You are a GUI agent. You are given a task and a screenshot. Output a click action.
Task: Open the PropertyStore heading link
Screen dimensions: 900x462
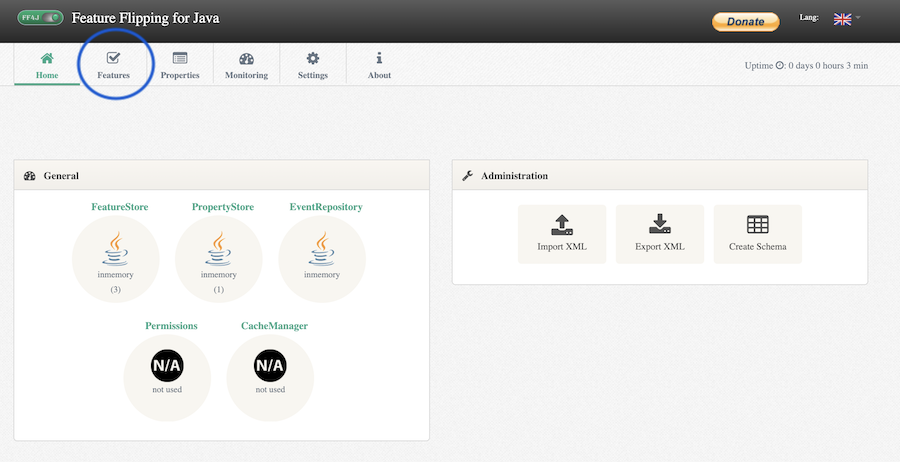pyautogui.click(x=223, y=207)
